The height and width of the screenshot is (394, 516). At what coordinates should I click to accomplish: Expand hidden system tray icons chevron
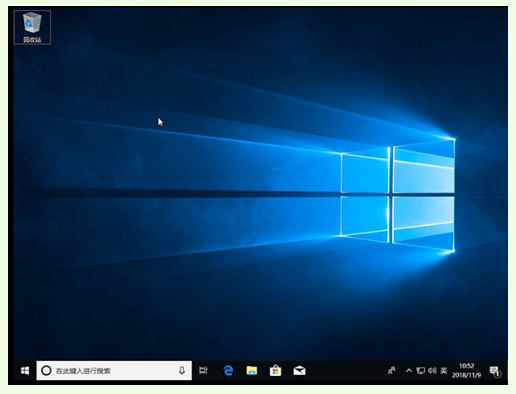click(409, 370)
